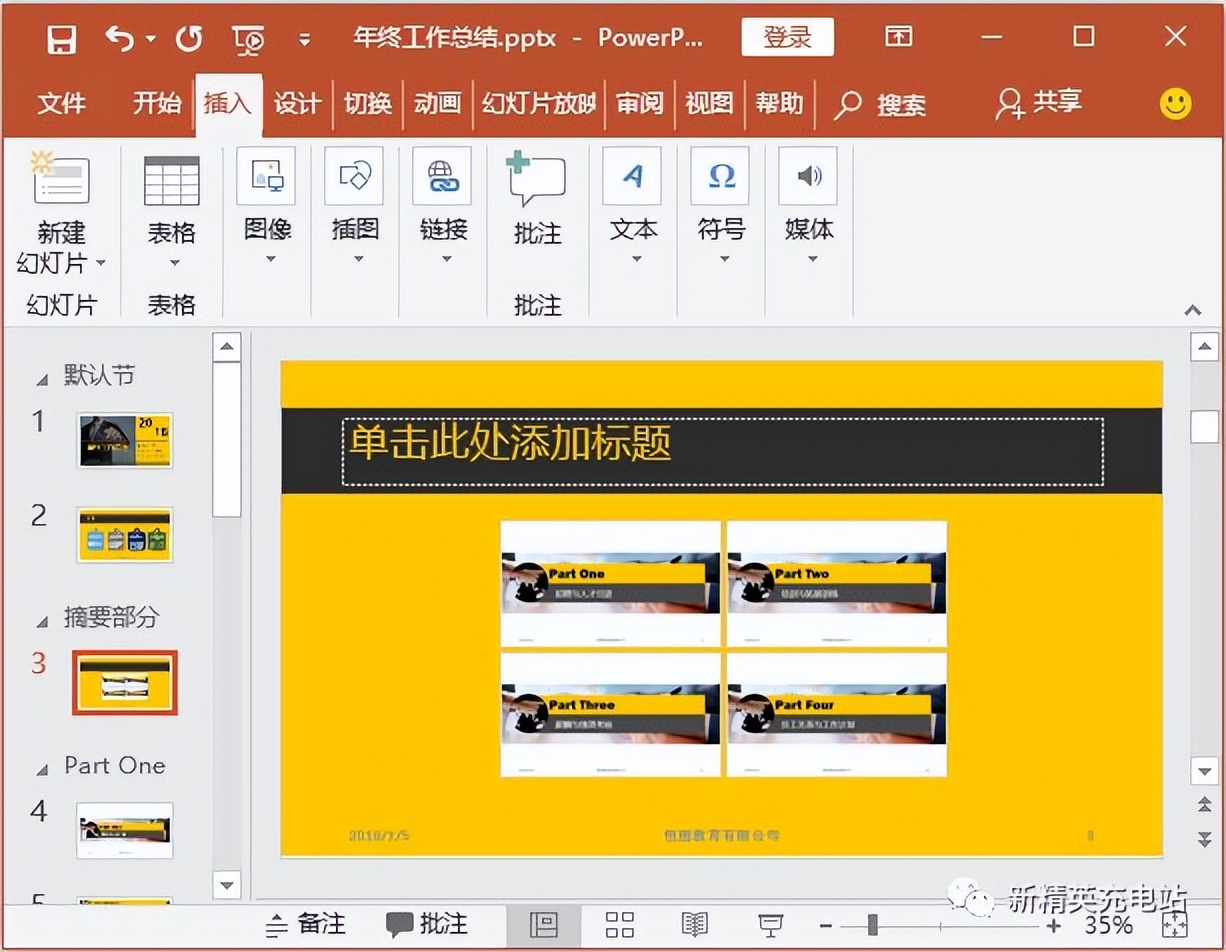Toggle the Comments pane in status bar
Image resolution: width=1226 pixels, height=952 pixels.
[427, 924]
